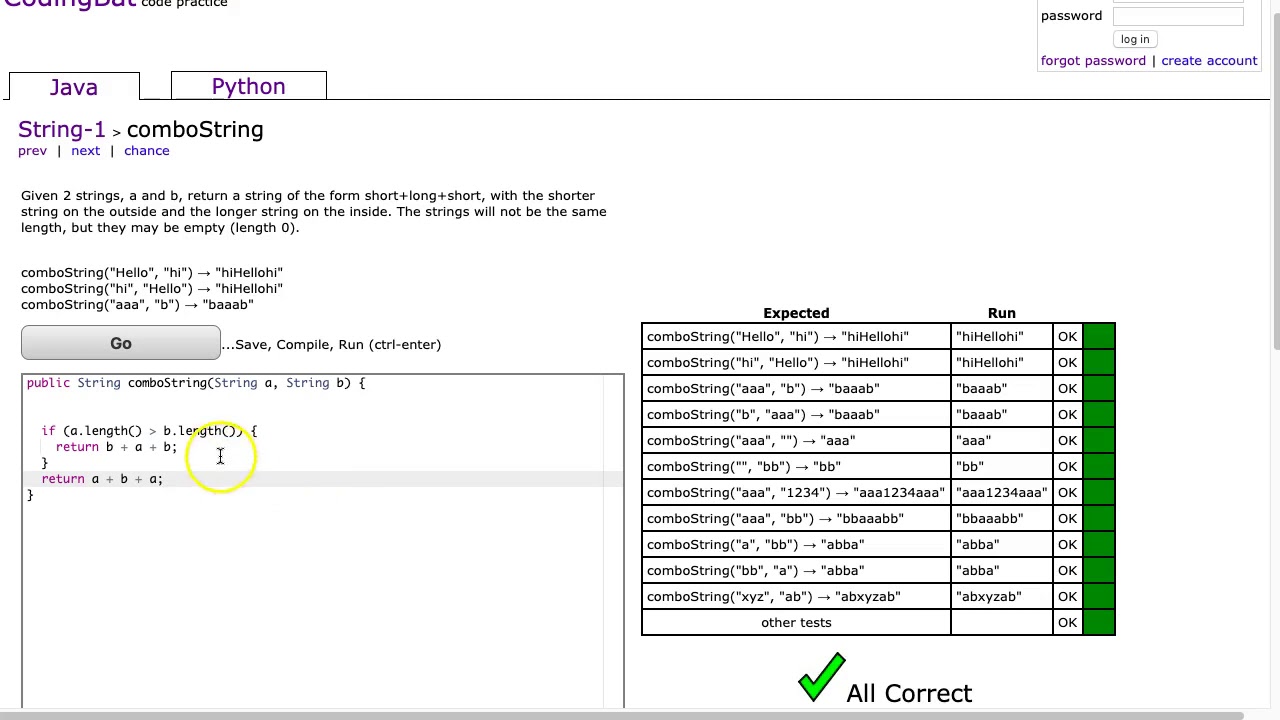Click the "bbaaabb" run result value
The height and width of the screenshot is (720, 1280).
989,519
